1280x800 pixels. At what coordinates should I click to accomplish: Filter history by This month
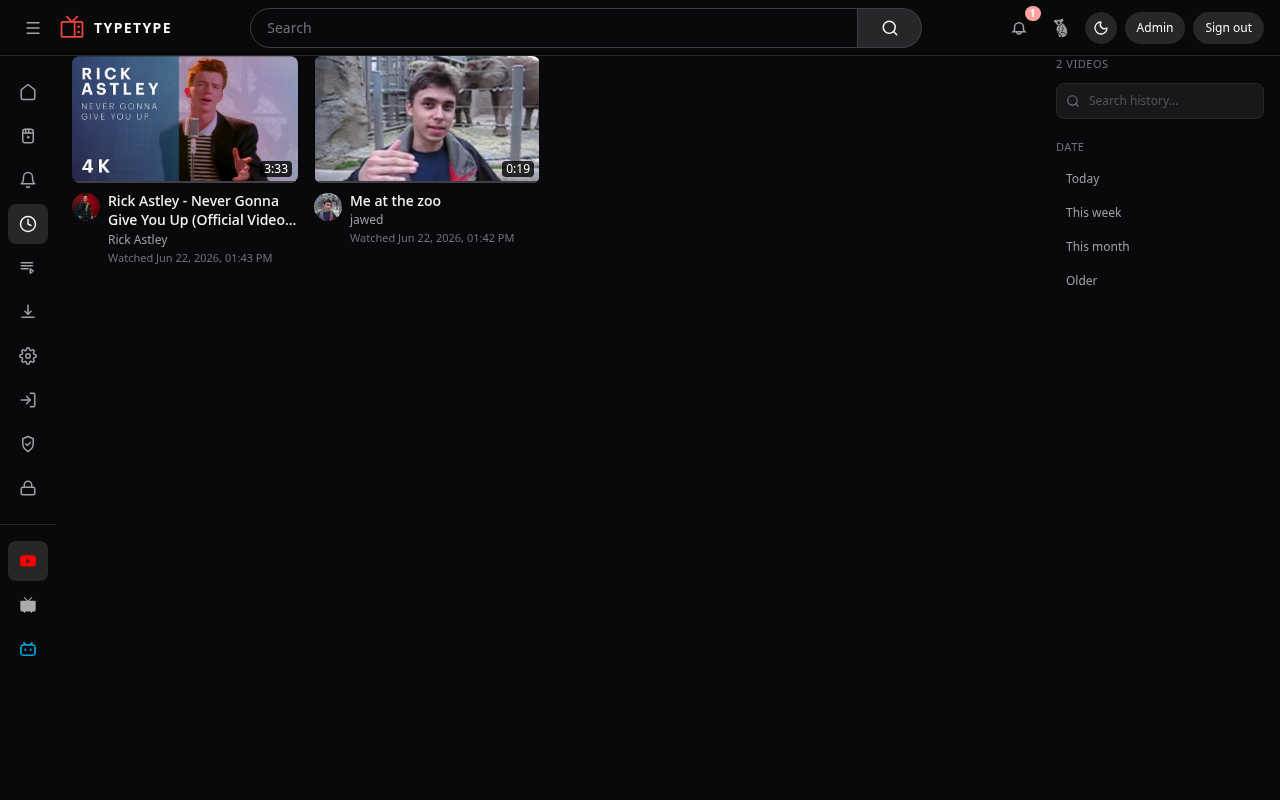click(1160, 247)
